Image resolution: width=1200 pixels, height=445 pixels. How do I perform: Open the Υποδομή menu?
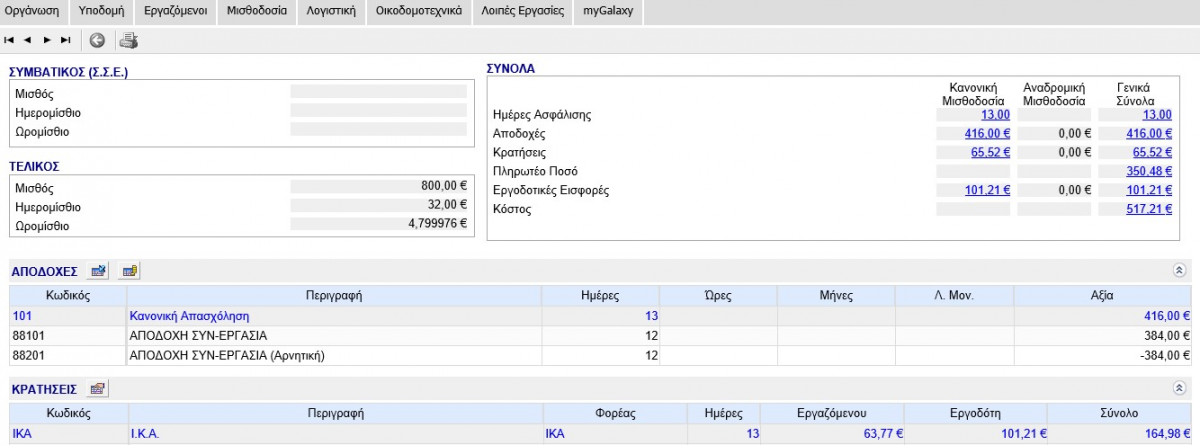pos(101,12)
